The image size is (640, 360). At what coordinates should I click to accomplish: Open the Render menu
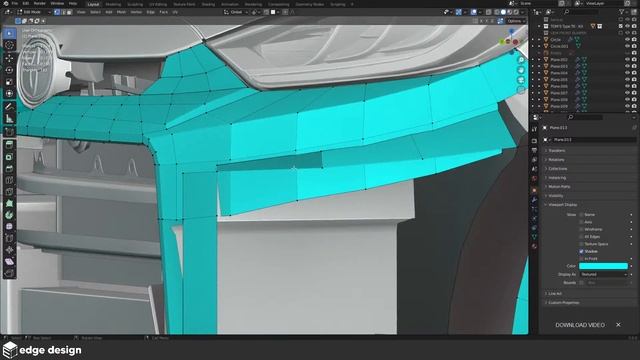(x=40, y=4)
